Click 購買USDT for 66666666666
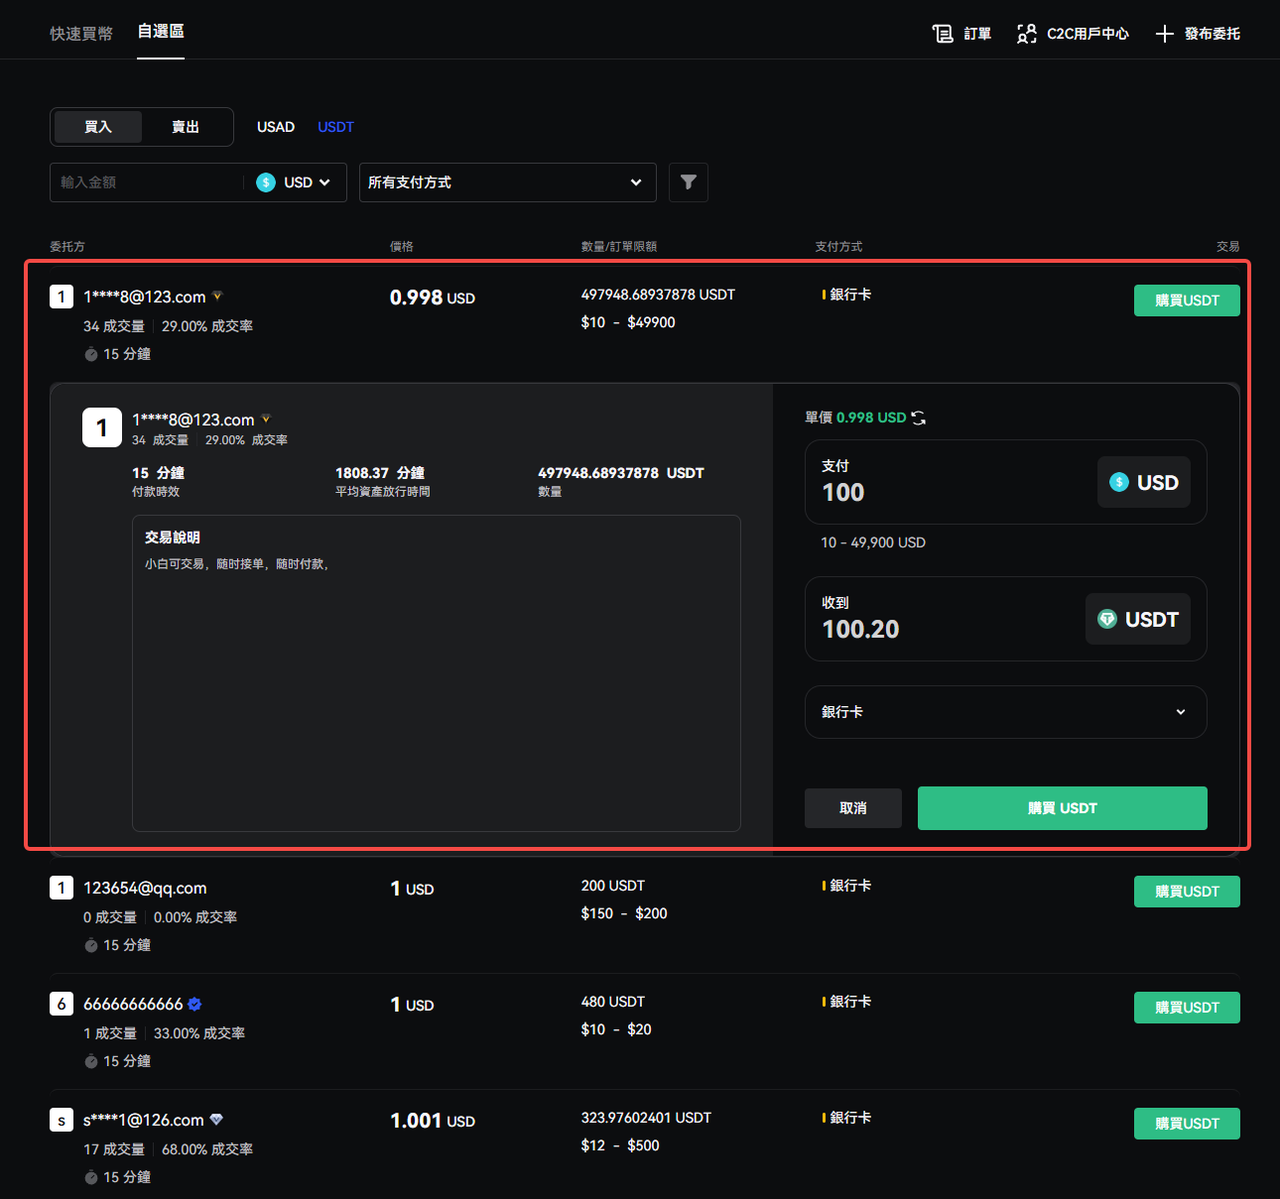This screenshot has height=1199, width=1280. tap(1187, 1007)
